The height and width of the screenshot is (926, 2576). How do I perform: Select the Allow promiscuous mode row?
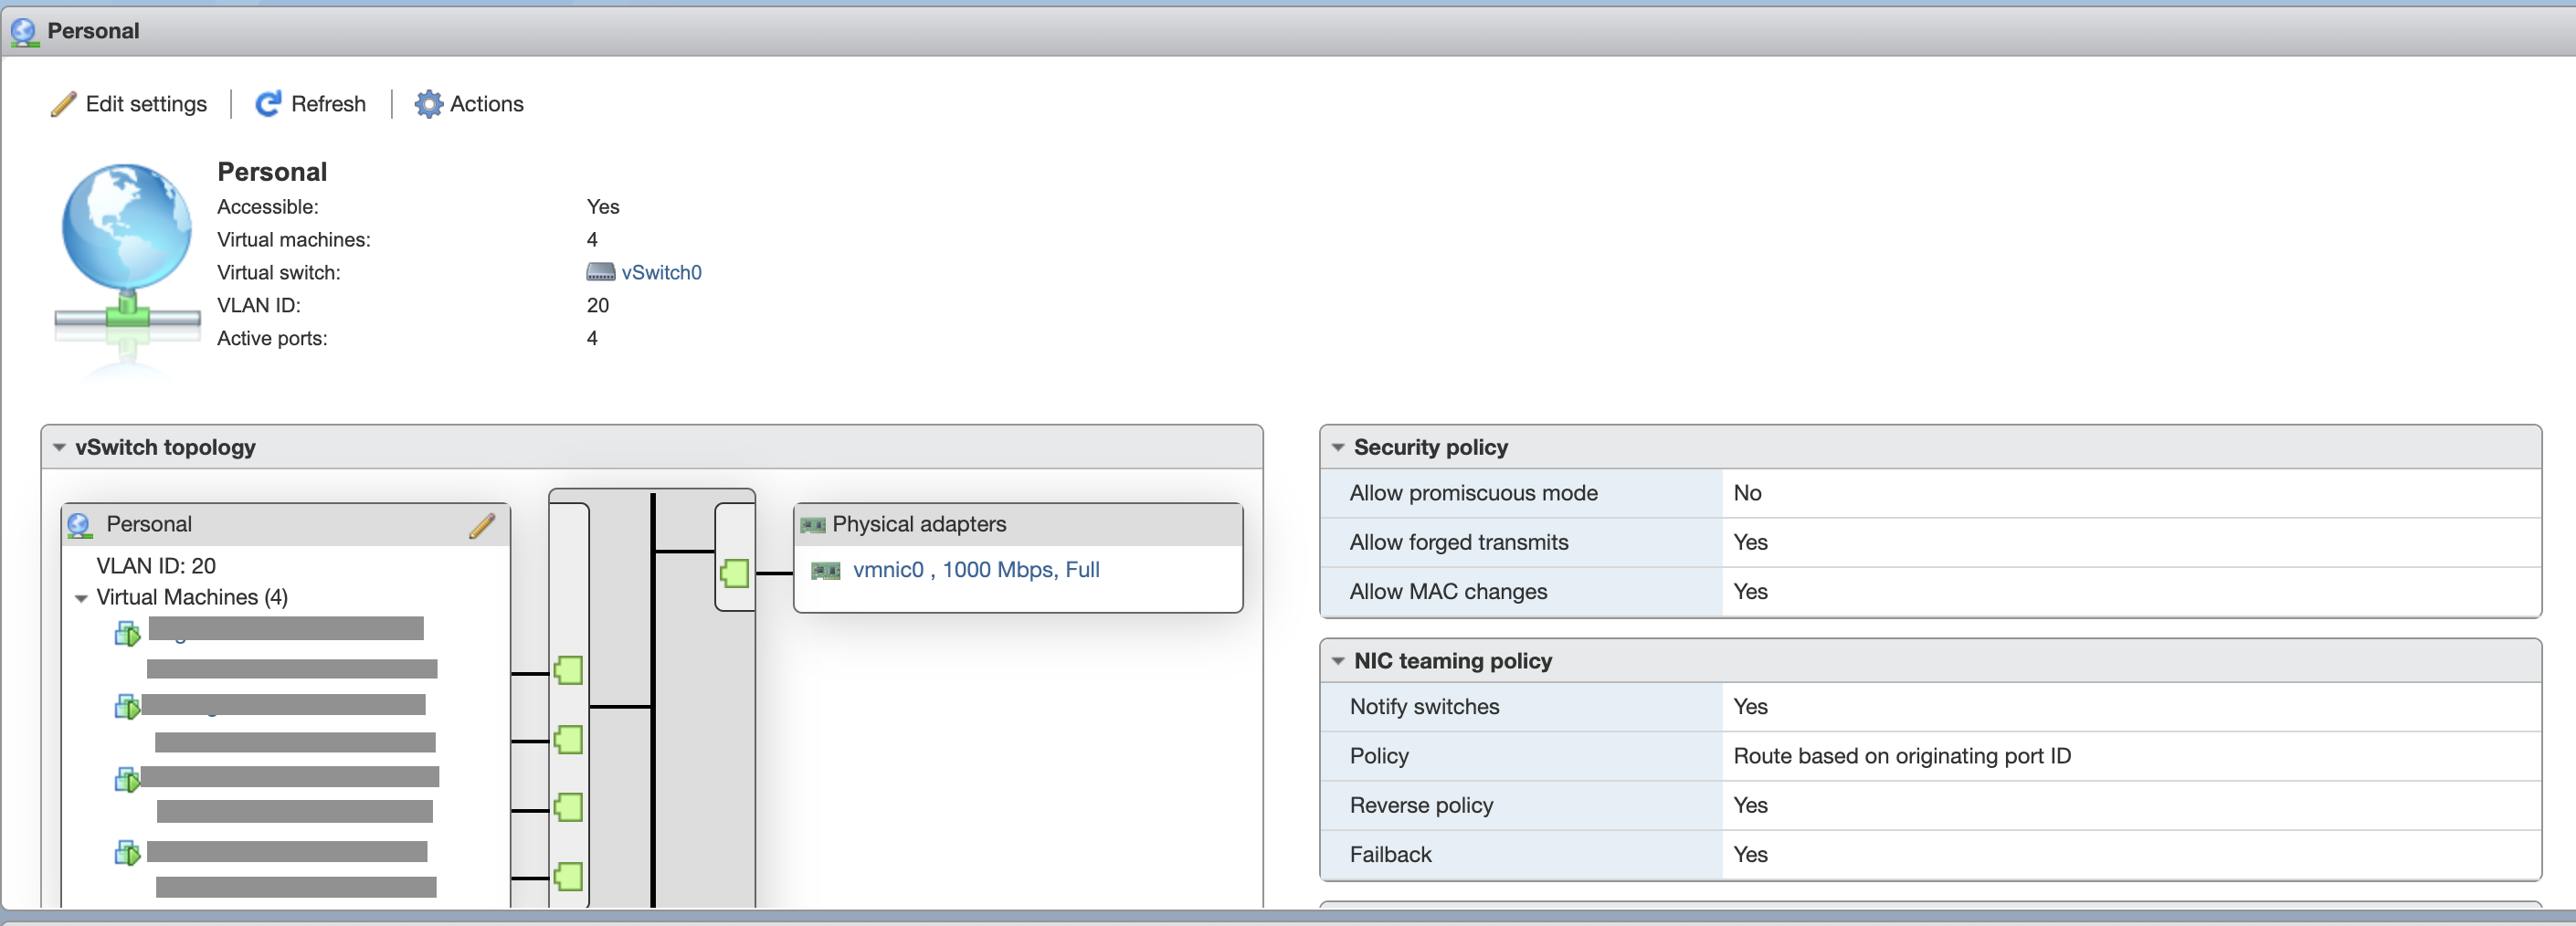point(1473,493)
